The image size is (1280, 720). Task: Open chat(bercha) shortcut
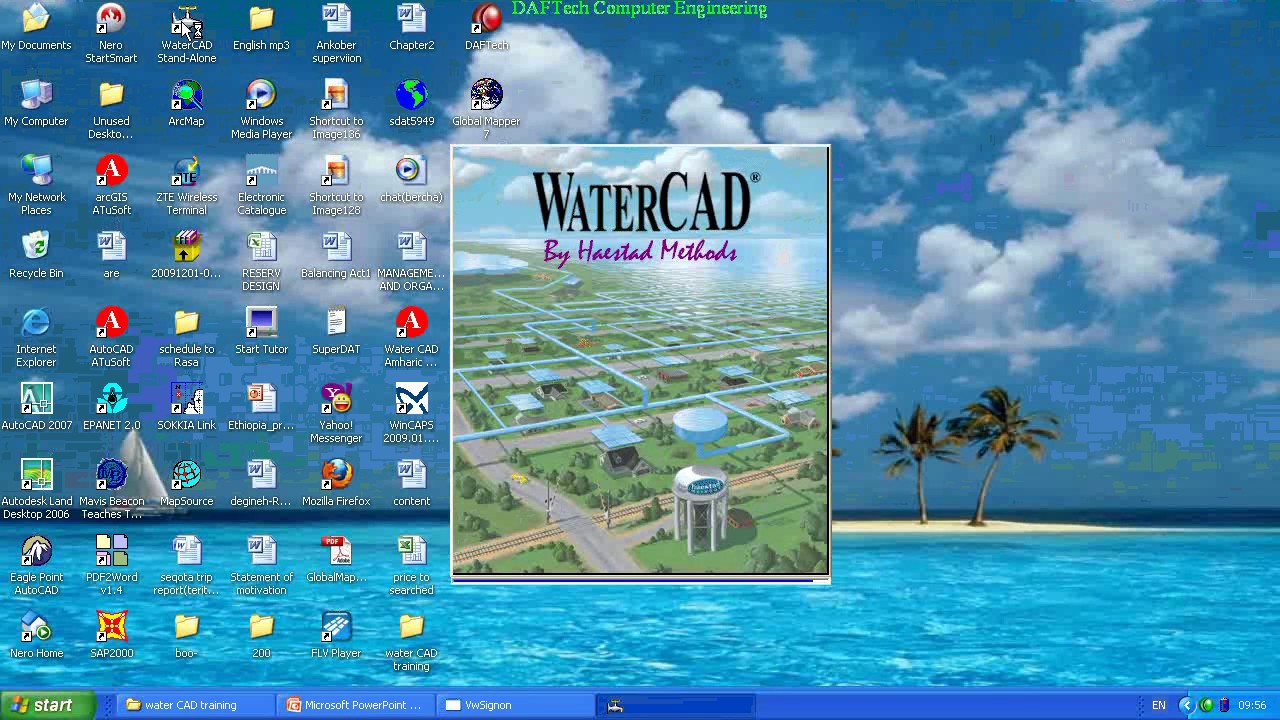coord(411,171)
